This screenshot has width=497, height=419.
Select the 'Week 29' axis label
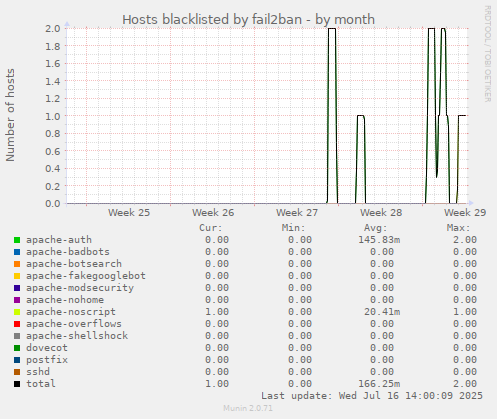(x=465, y=213)
